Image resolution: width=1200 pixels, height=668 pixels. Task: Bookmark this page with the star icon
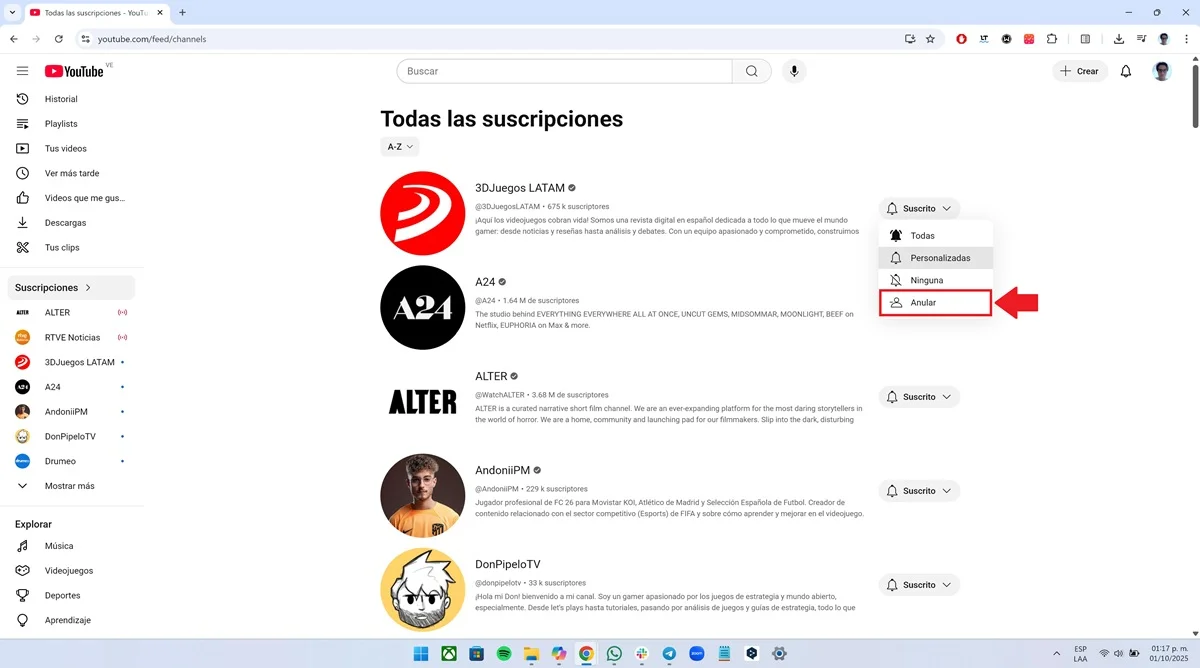(930, 39)
